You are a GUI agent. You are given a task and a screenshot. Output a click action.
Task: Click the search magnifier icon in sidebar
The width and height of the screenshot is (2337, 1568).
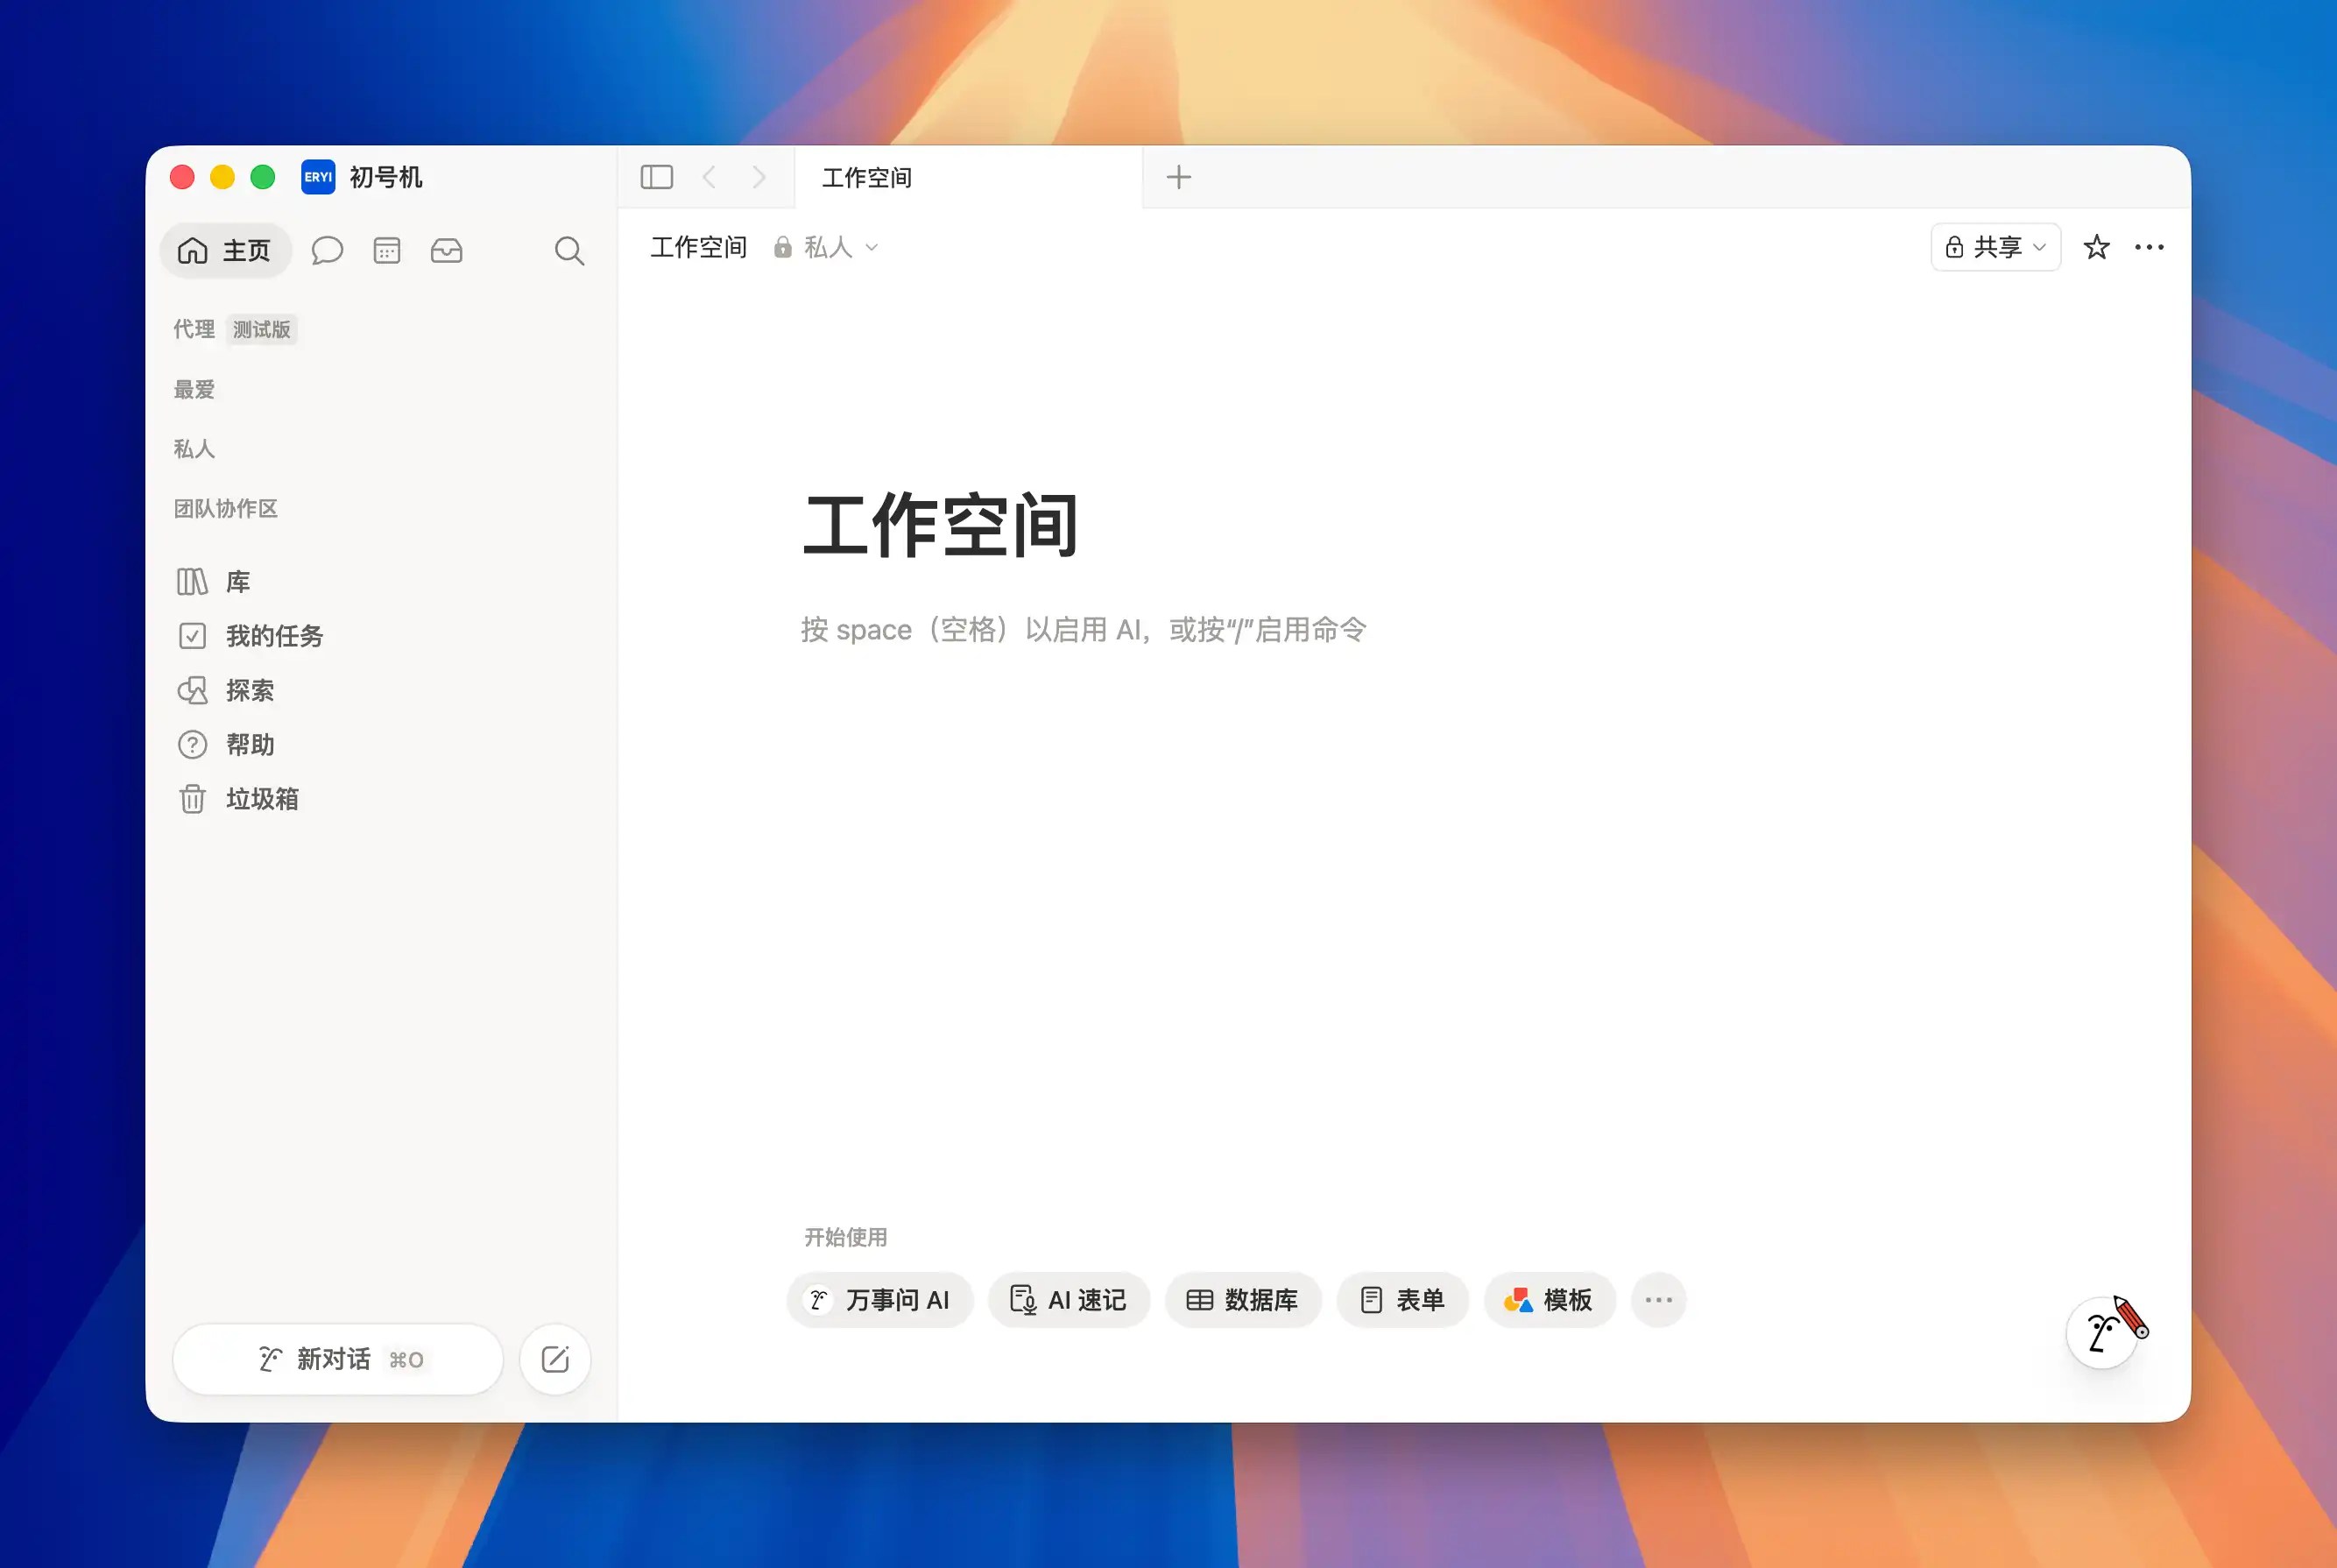569,250
